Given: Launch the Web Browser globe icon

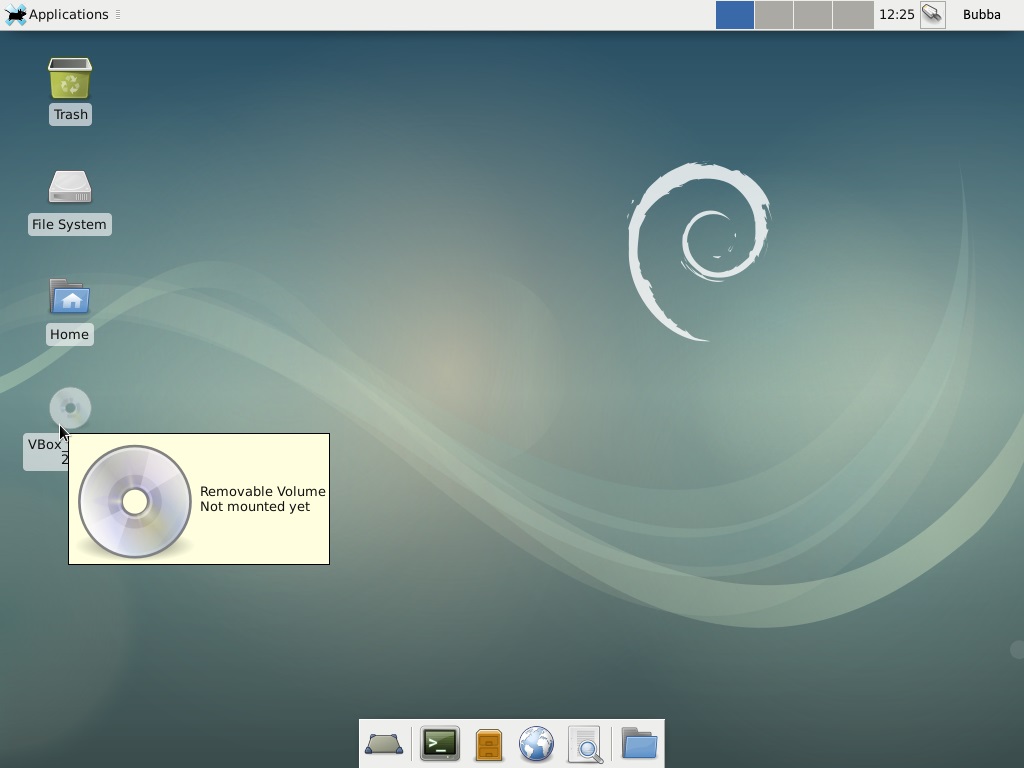Looking at the screenshot, I should [536, 744].
